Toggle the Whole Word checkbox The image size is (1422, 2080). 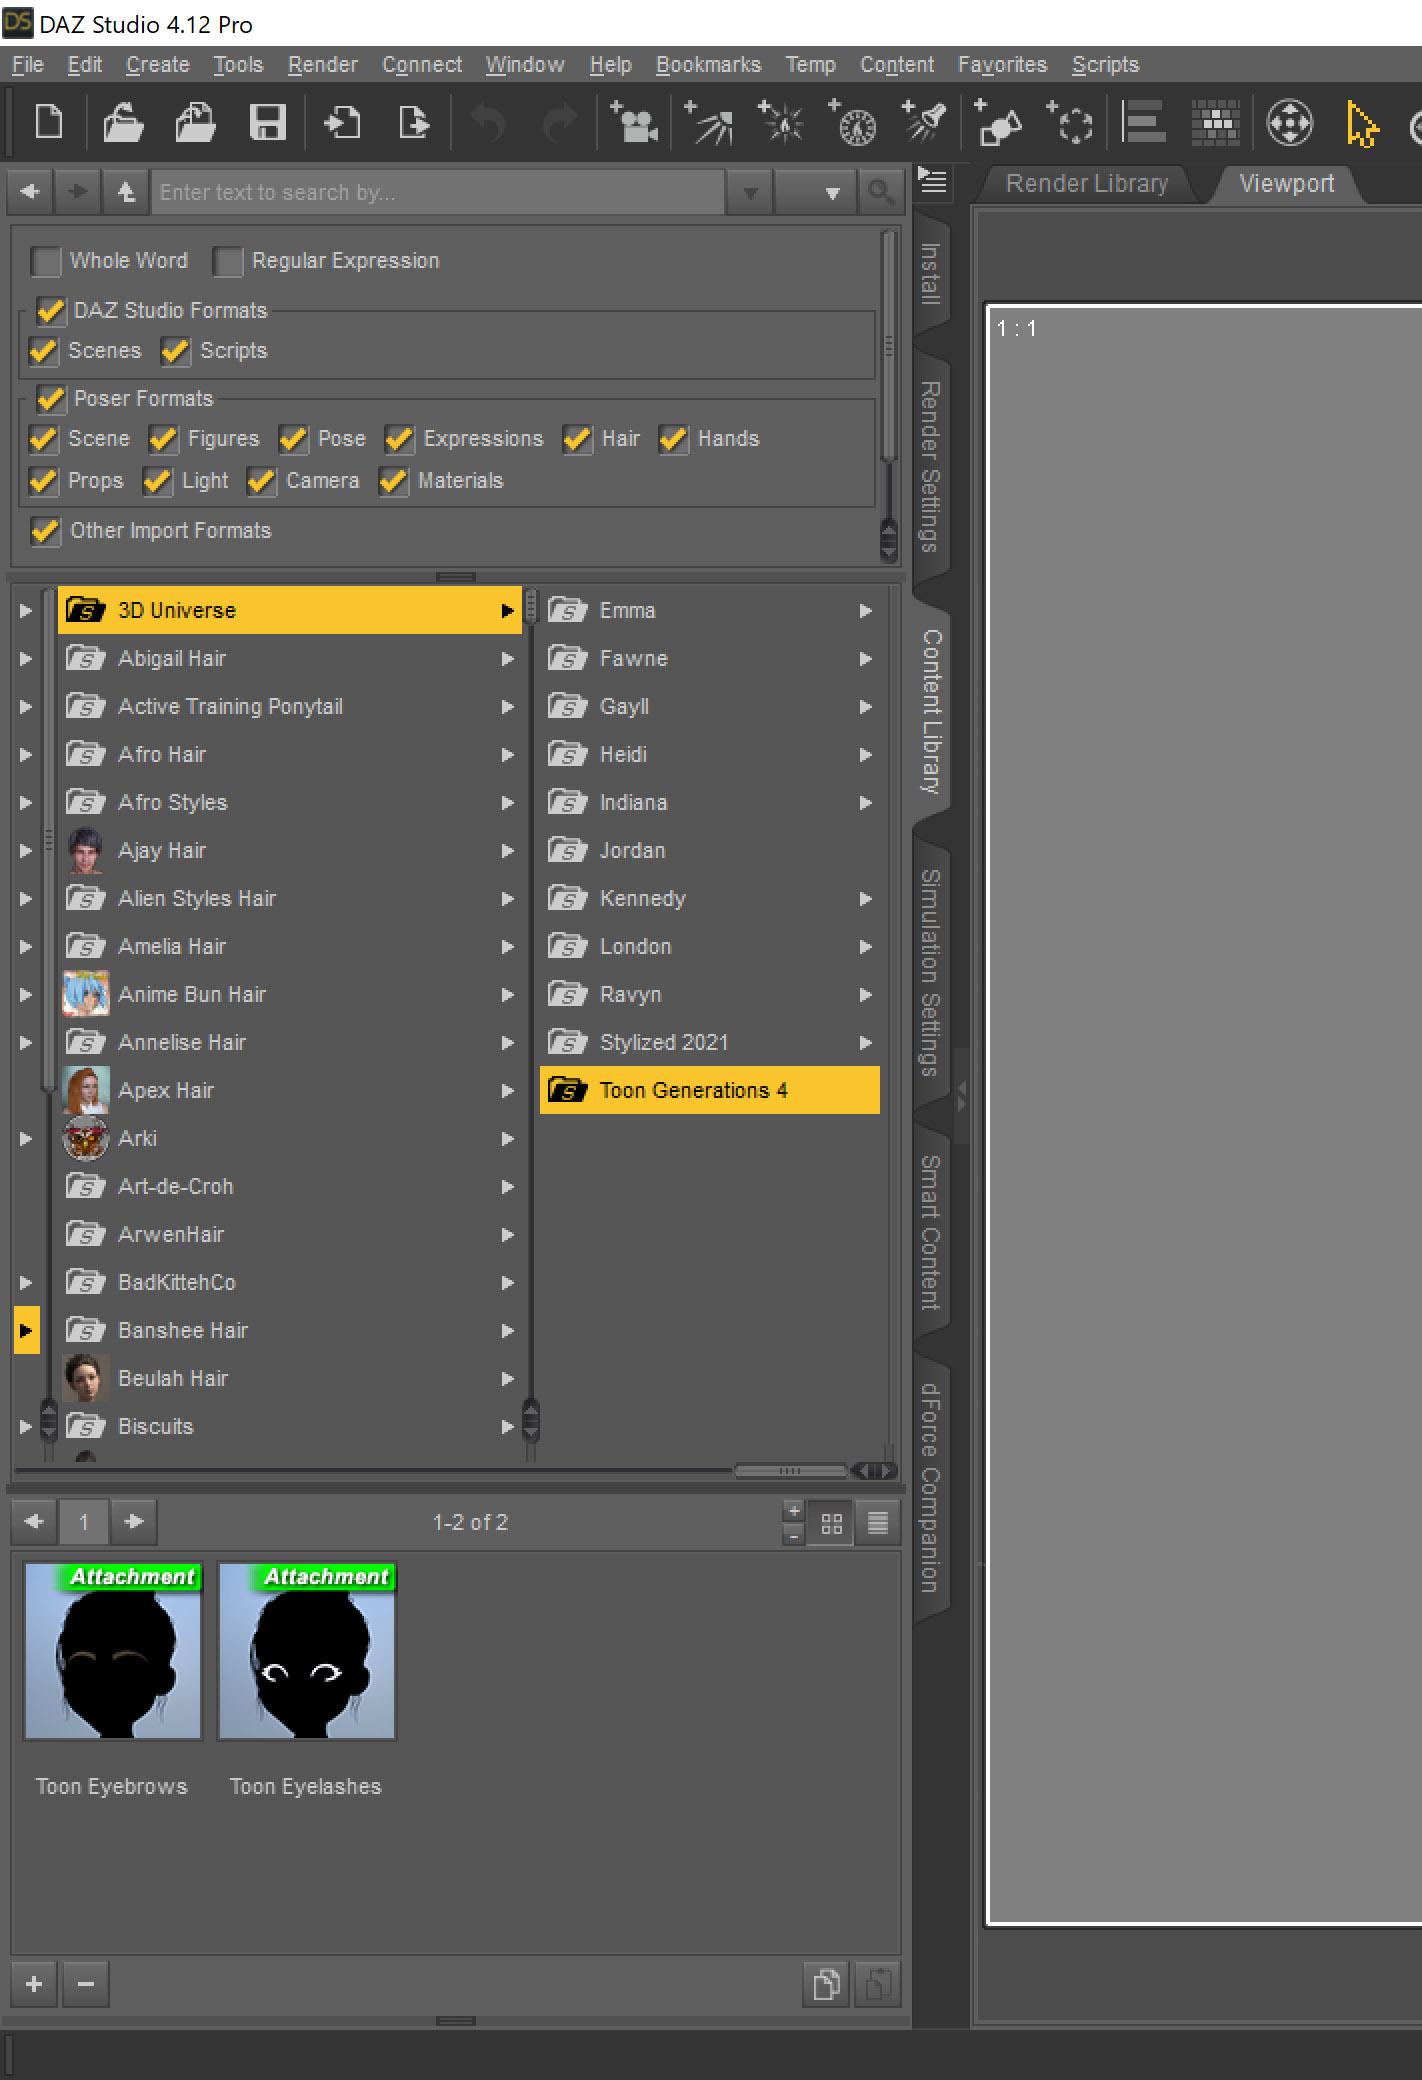click(45, 261)
